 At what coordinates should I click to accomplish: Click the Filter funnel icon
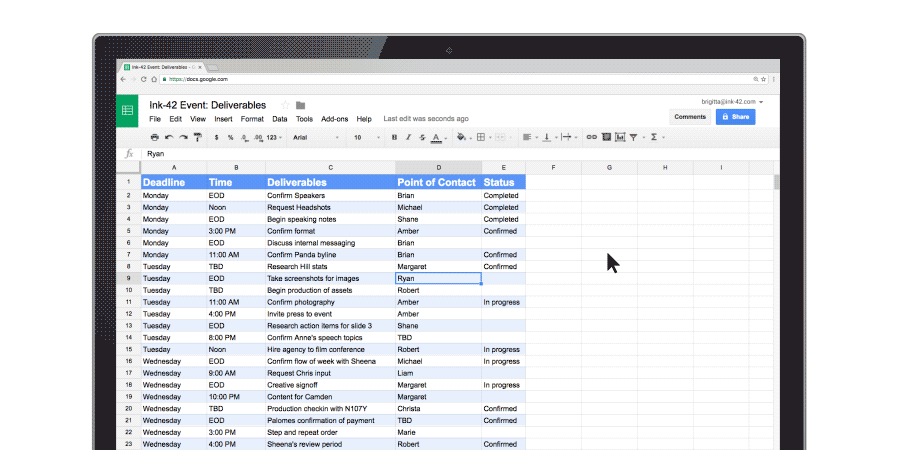click(x=634, y=137)
